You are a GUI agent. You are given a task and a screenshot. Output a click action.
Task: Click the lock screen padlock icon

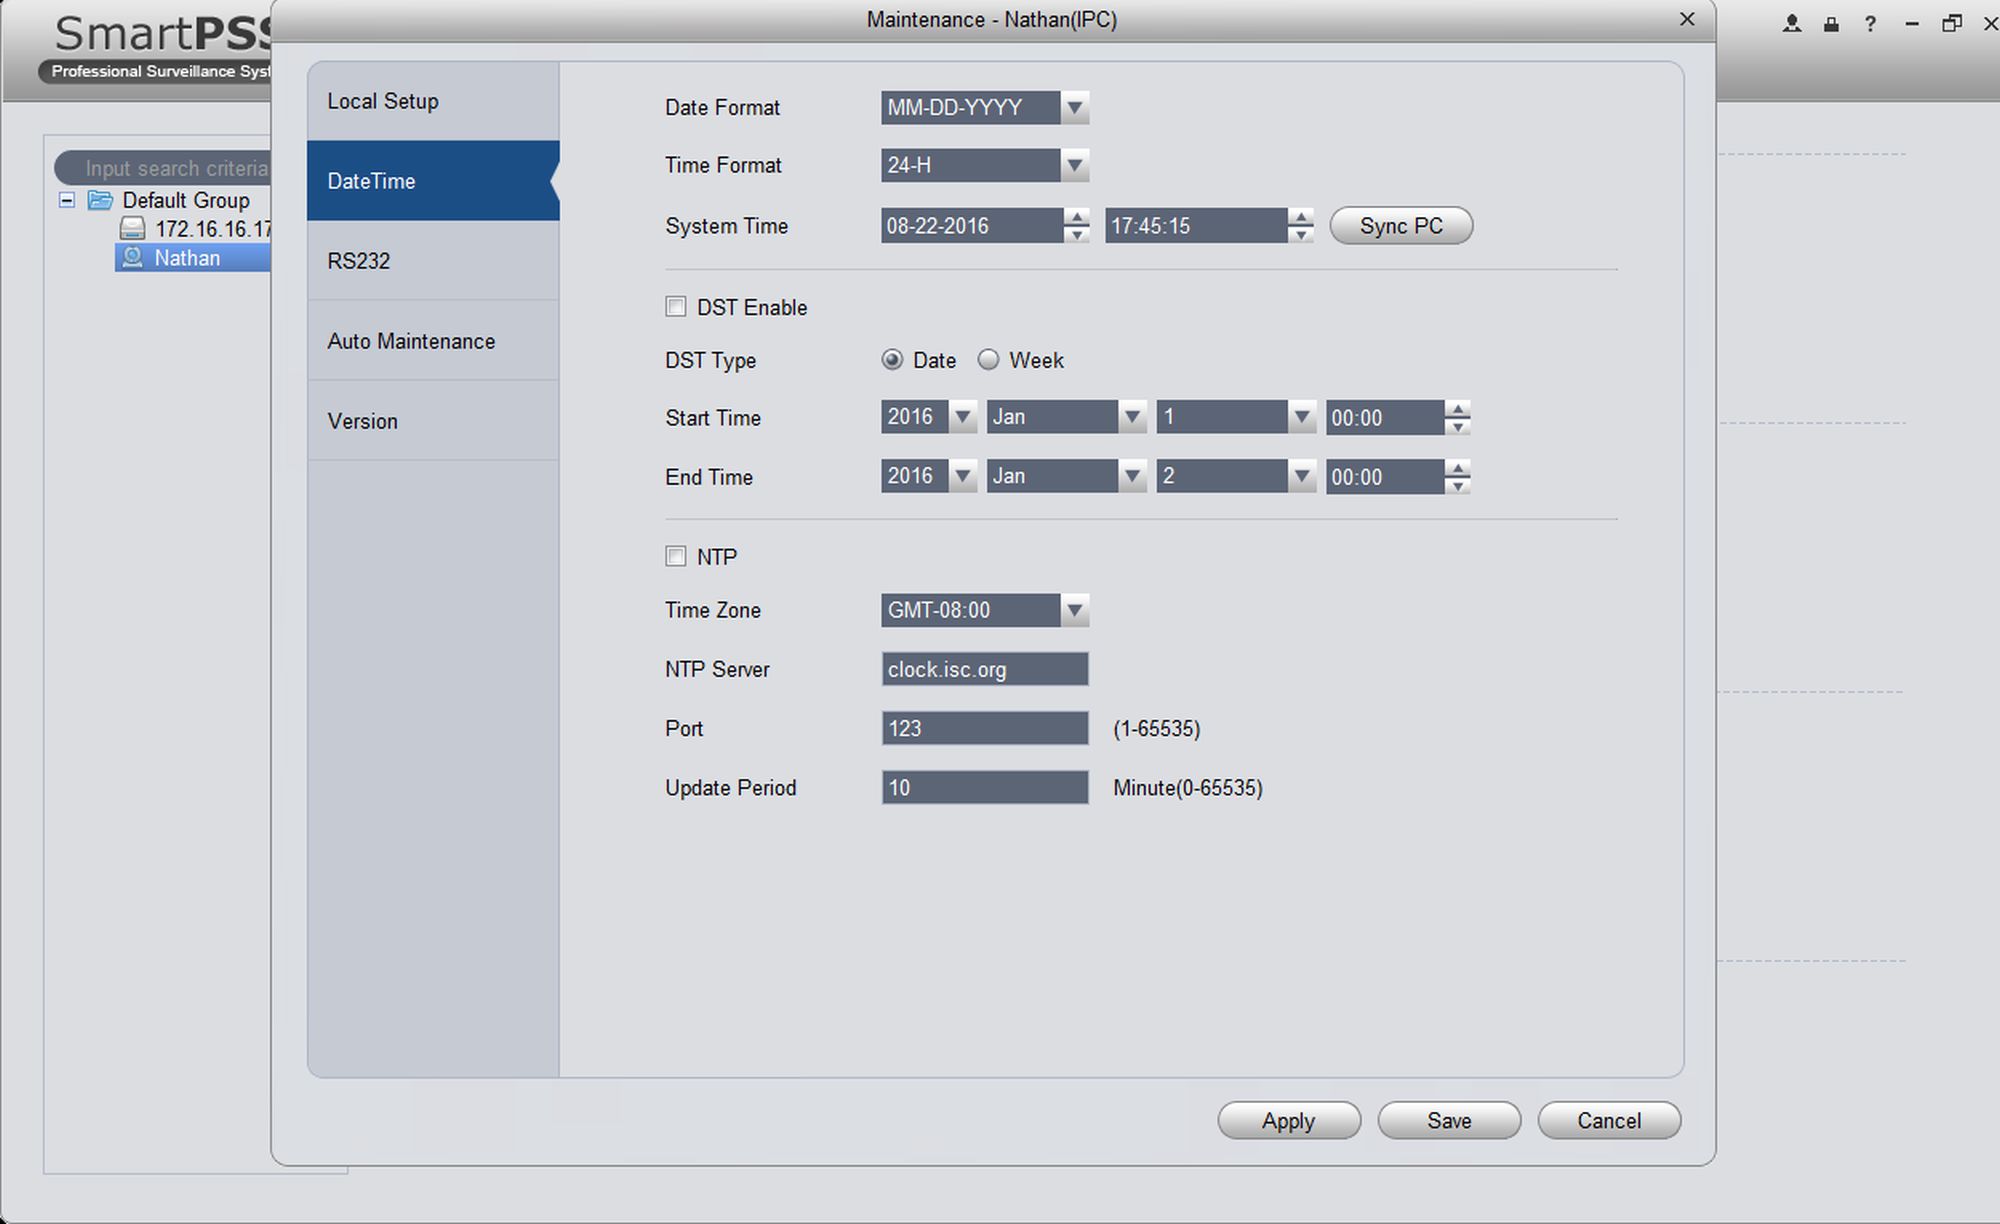point(1831,24)
